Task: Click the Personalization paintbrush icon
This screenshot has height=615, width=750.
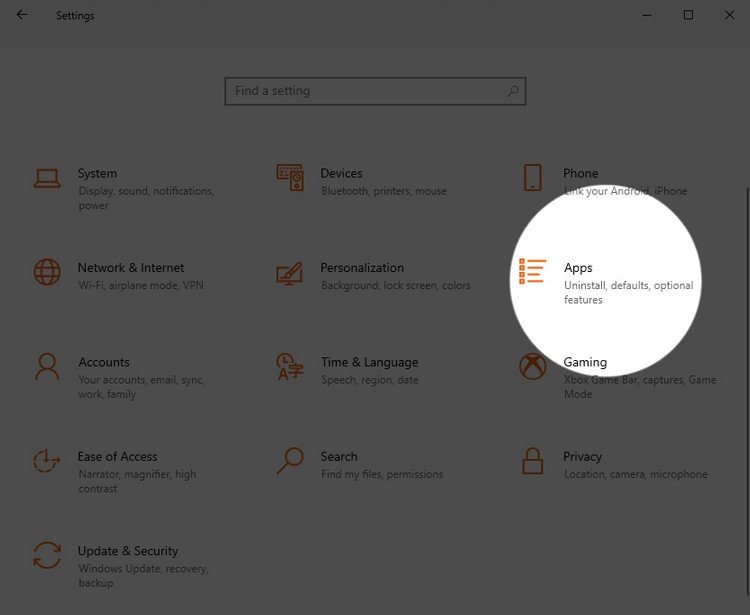Action: (x=290, y=273)
